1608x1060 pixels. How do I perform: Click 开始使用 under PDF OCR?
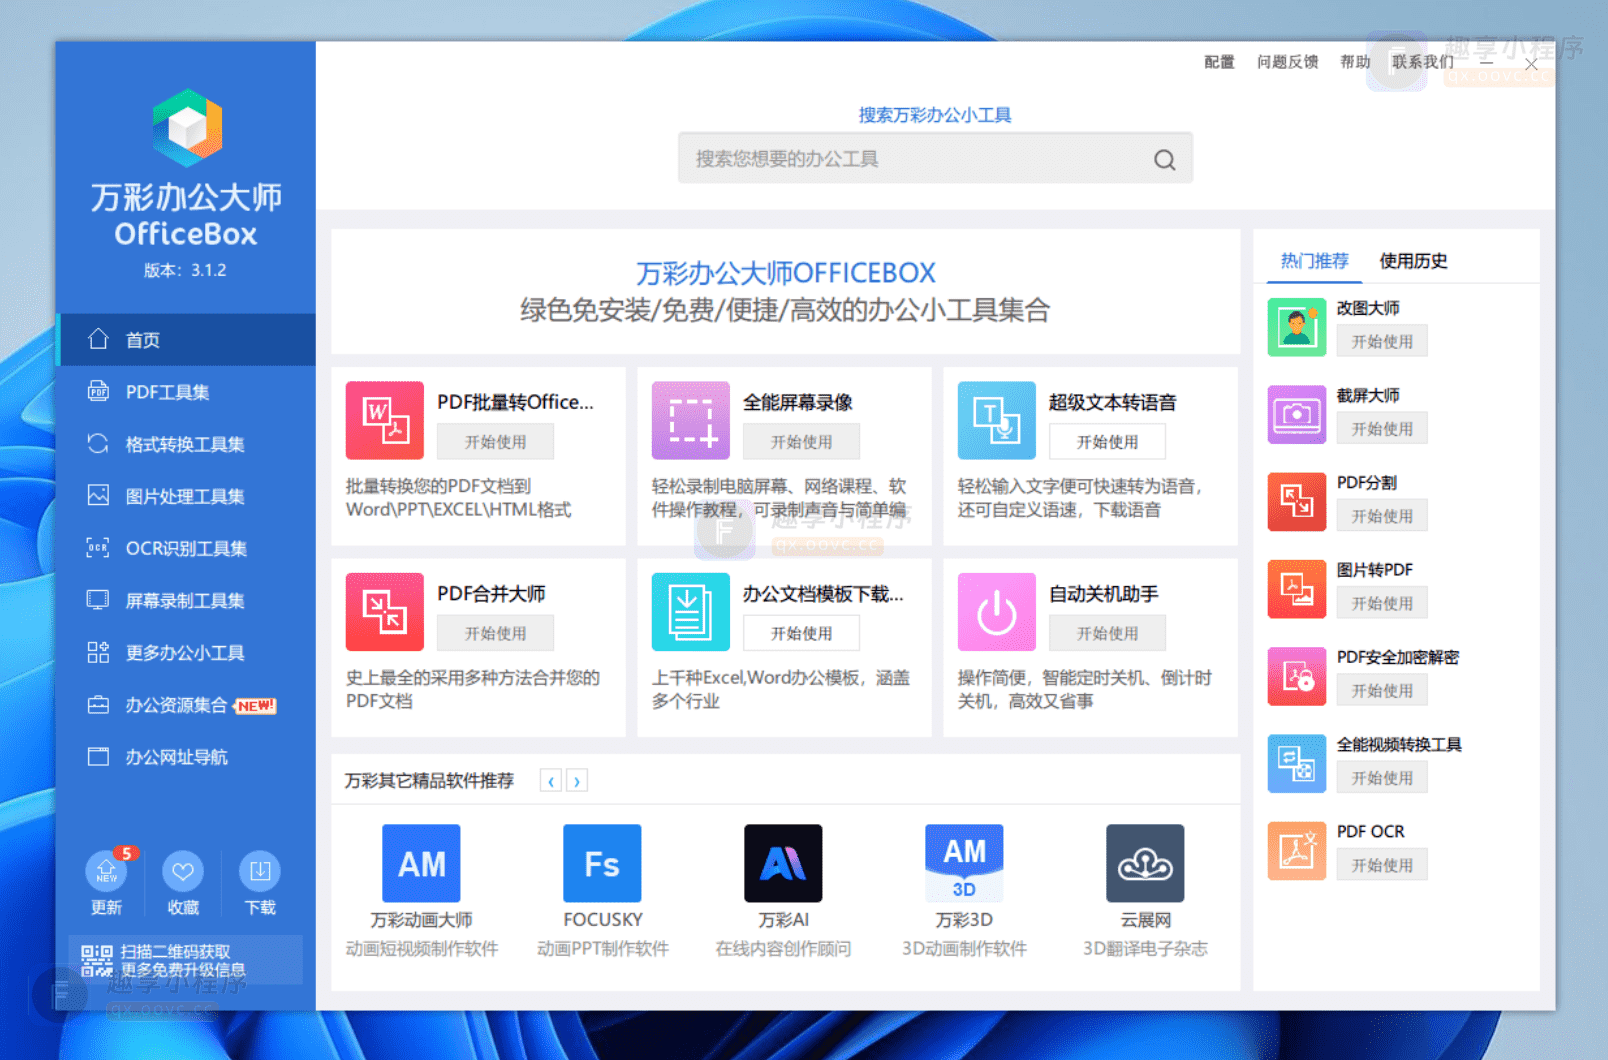(x=1382, y=865)
